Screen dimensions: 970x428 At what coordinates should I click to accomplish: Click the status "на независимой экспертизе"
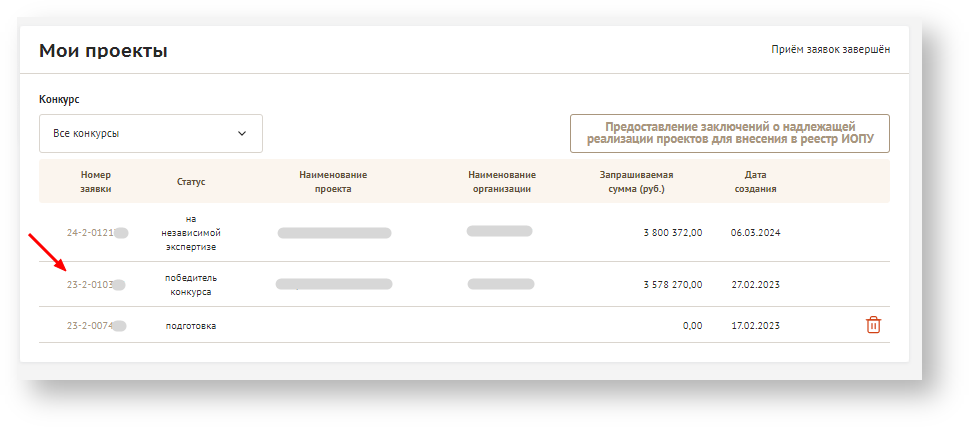click(189, 232)
